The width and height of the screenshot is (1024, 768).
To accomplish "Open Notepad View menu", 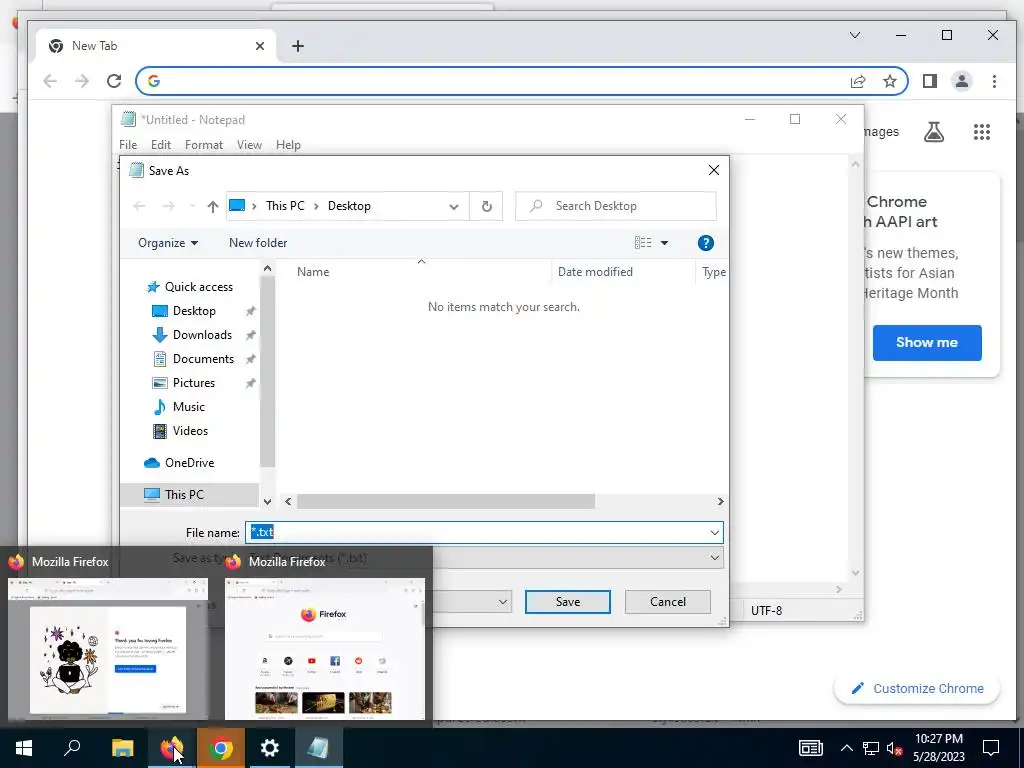I will tap(249, 145).
